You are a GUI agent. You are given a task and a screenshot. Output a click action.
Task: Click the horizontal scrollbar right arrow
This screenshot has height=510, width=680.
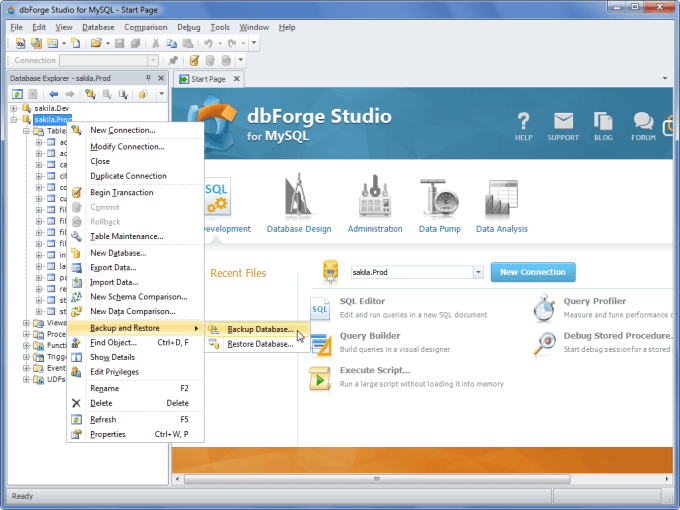(x=667, y=479)
